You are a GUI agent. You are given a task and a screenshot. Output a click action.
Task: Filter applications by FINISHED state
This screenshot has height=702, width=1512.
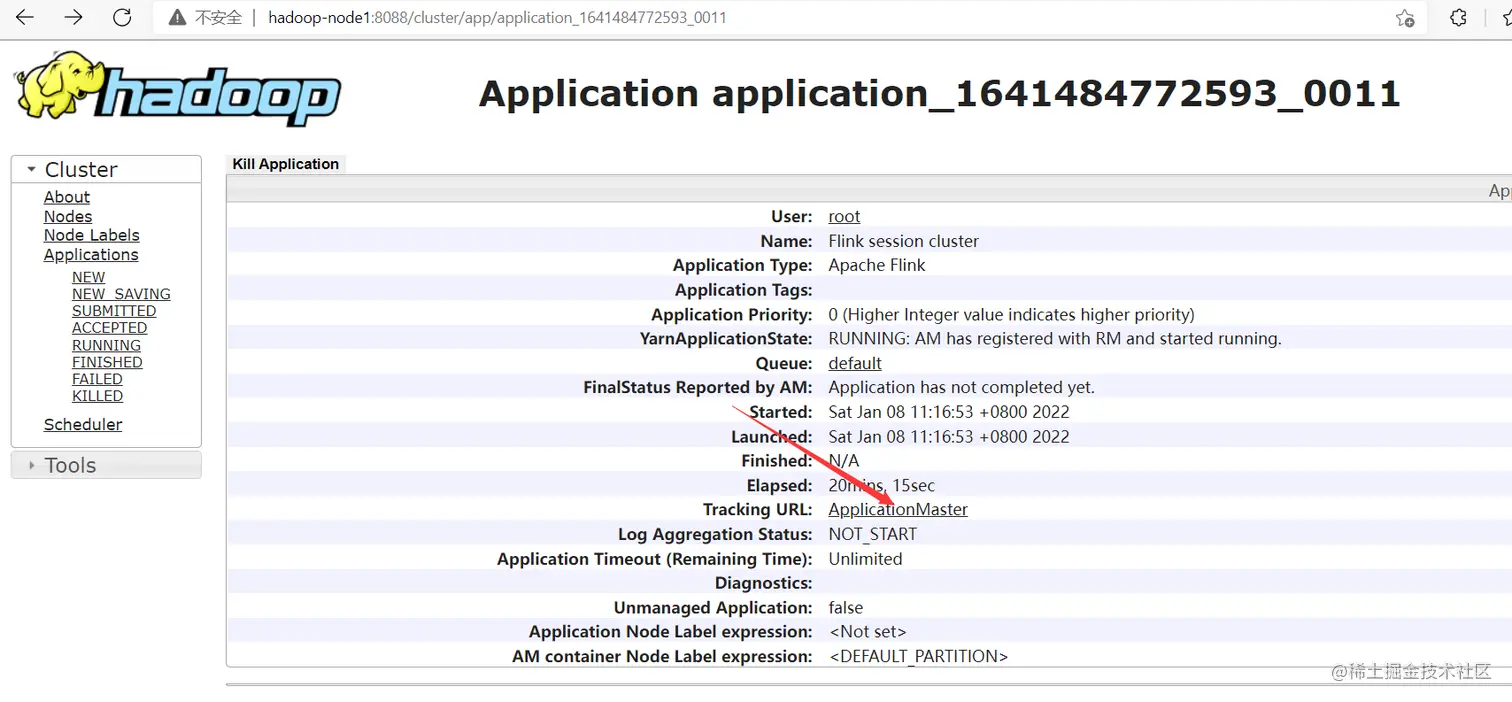pos(107,362)
